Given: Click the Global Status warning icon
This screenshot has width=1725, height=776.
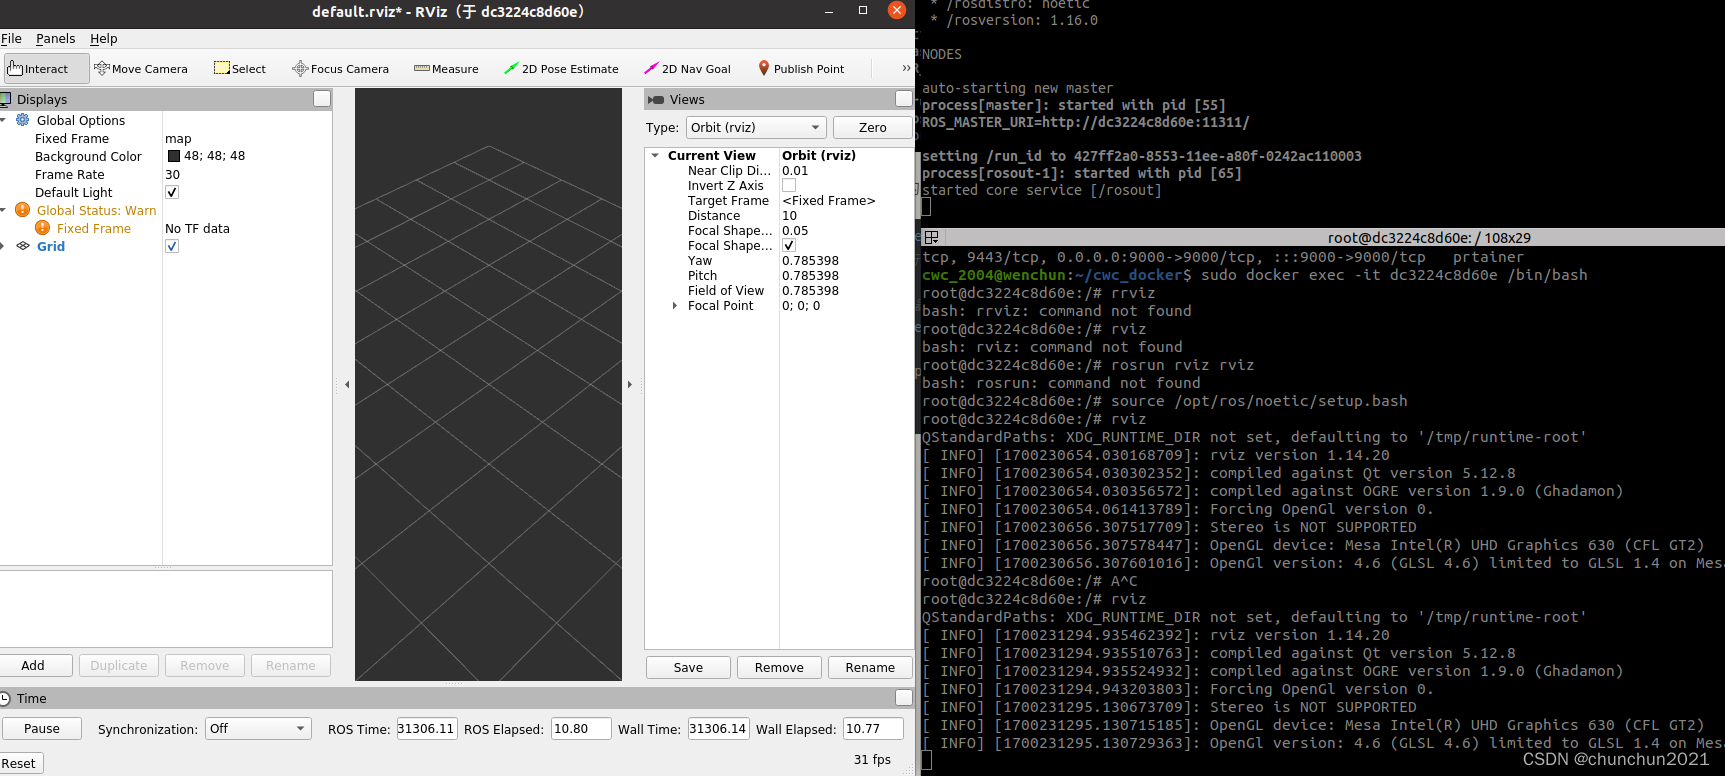Looking at the screenshot, I should (23, 210).
